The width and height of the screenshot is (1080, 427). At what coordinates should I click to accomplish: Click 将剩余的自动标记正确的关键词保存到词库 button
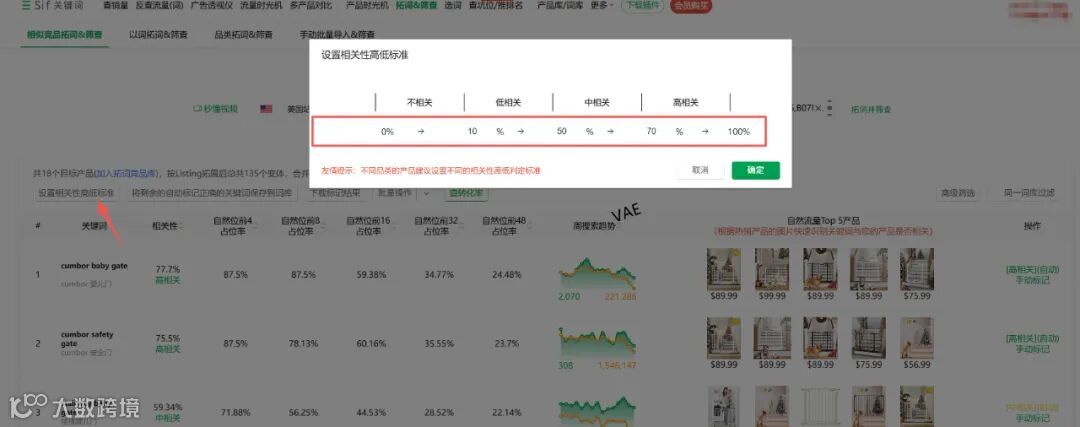(x=212, y=194)
